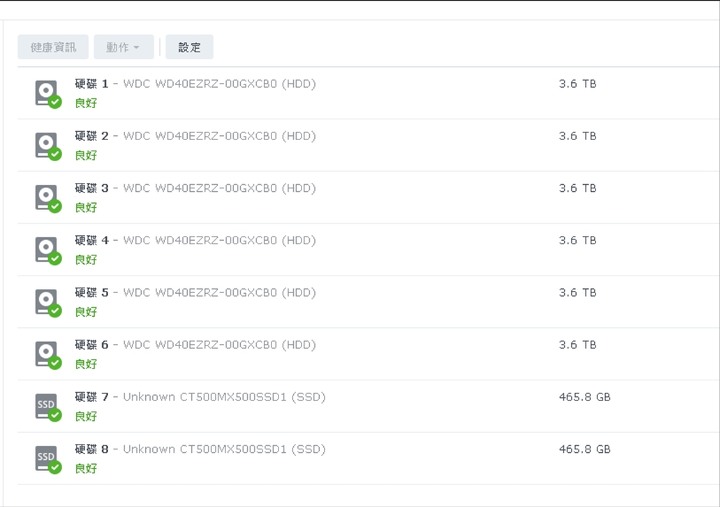Image resolution: width=720 pixels, height=507 pixels.
Task: Open the 動作 dropdown menu
Action: tap(124, 47)
